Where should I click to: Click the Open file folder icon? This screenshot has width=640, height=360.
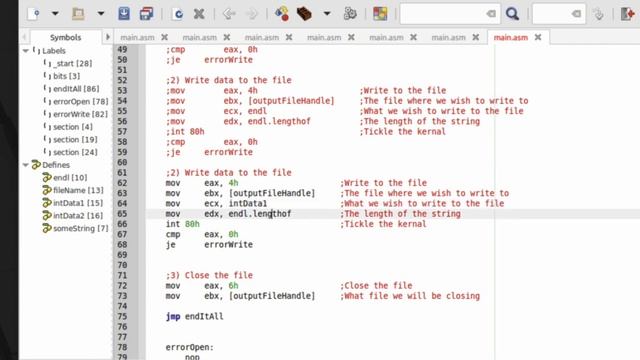78,14
